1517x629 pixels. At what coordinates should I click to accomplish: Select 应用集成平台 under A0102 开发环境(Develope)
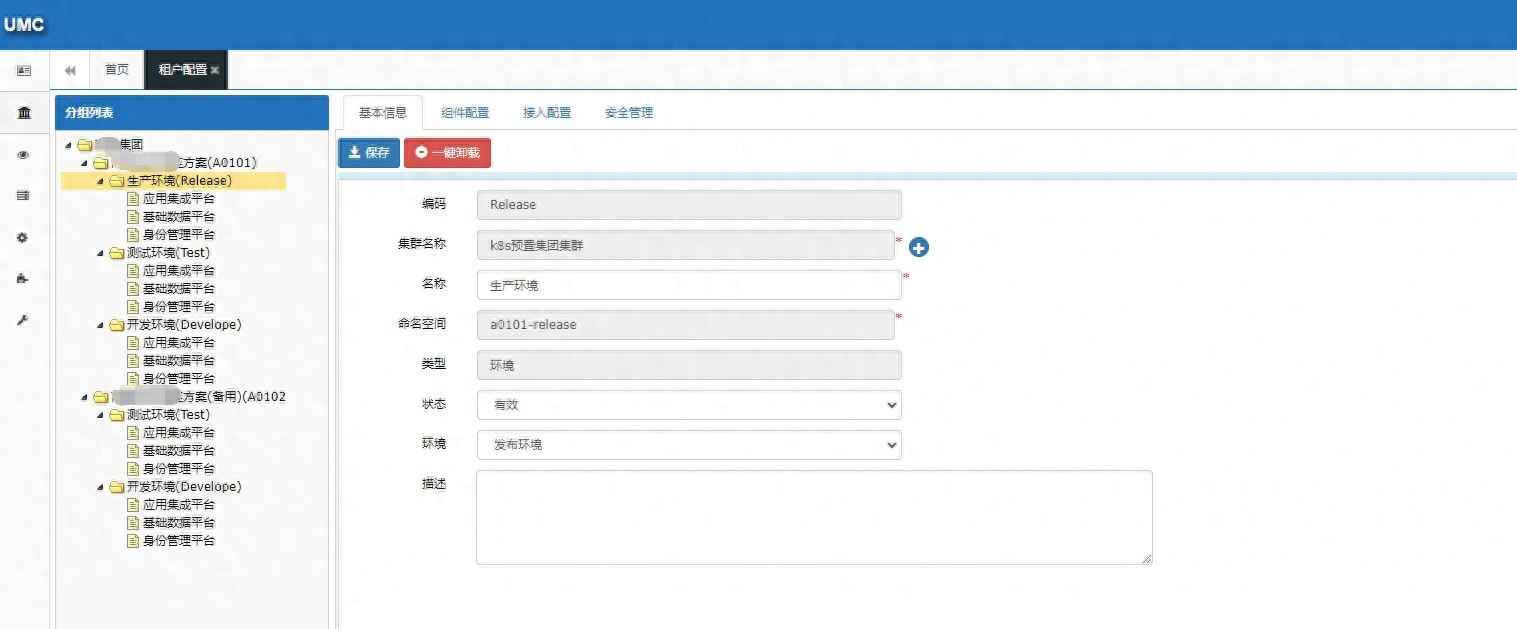[x=179, y=505]
